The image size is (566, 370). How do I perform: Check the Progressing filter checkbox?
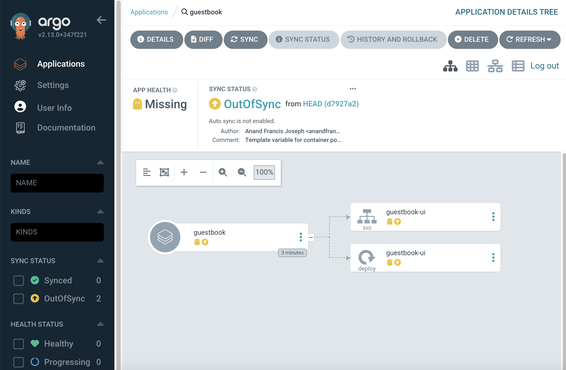[18, 362]
